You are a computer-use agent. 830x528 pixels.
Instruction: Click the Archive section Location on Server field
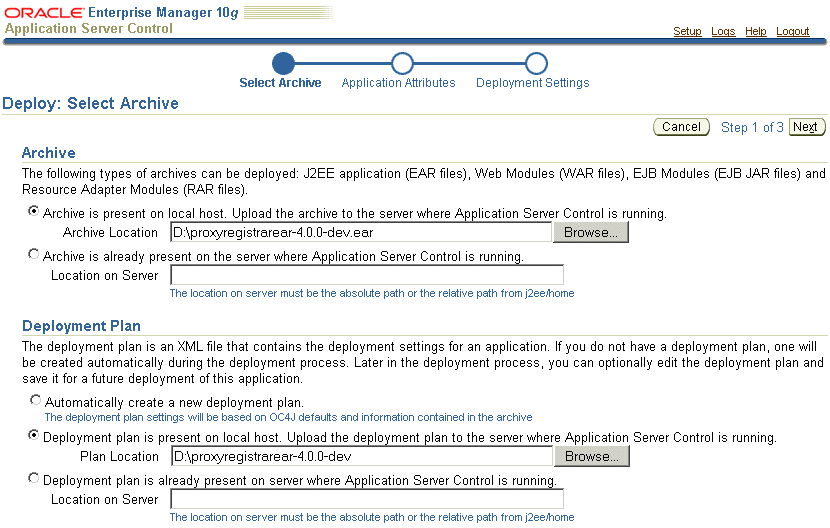coord(367,275)
